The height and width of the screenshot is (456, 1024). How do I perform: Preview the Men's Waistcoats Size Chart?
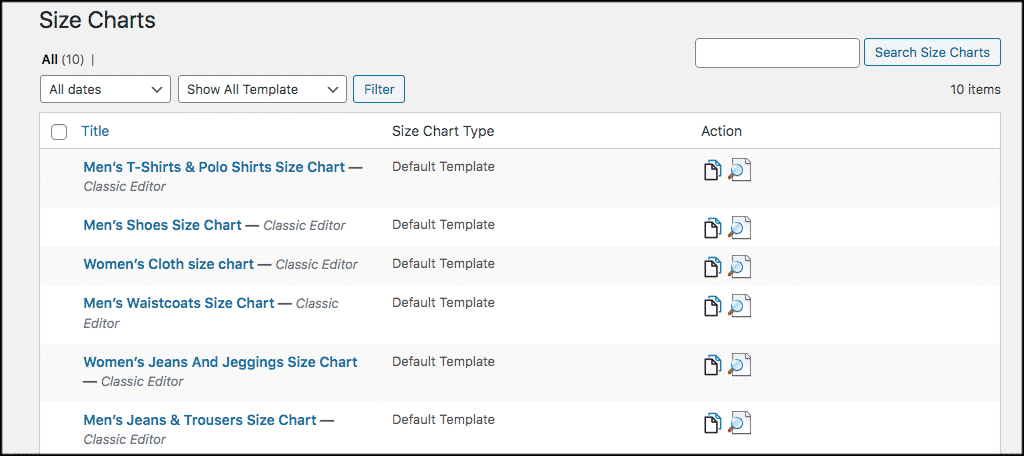[x=739, y=306]
